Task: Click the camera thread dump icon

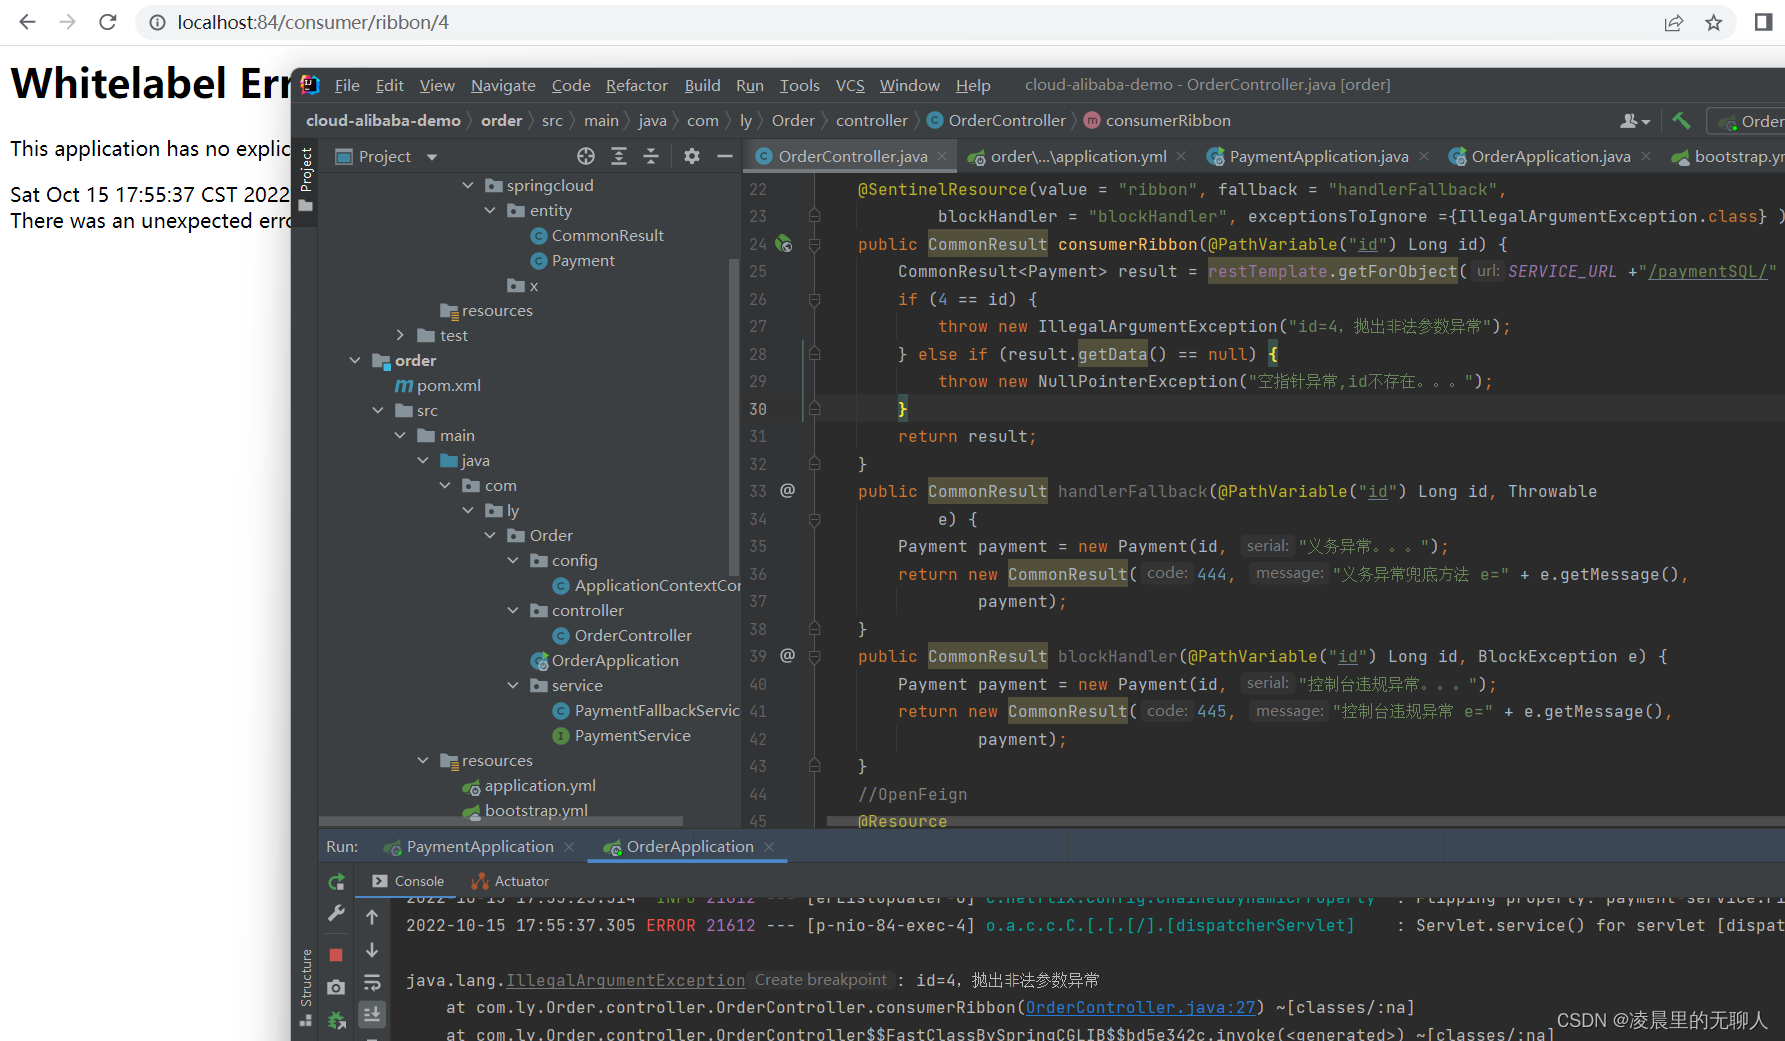Action: coord(336,987)
